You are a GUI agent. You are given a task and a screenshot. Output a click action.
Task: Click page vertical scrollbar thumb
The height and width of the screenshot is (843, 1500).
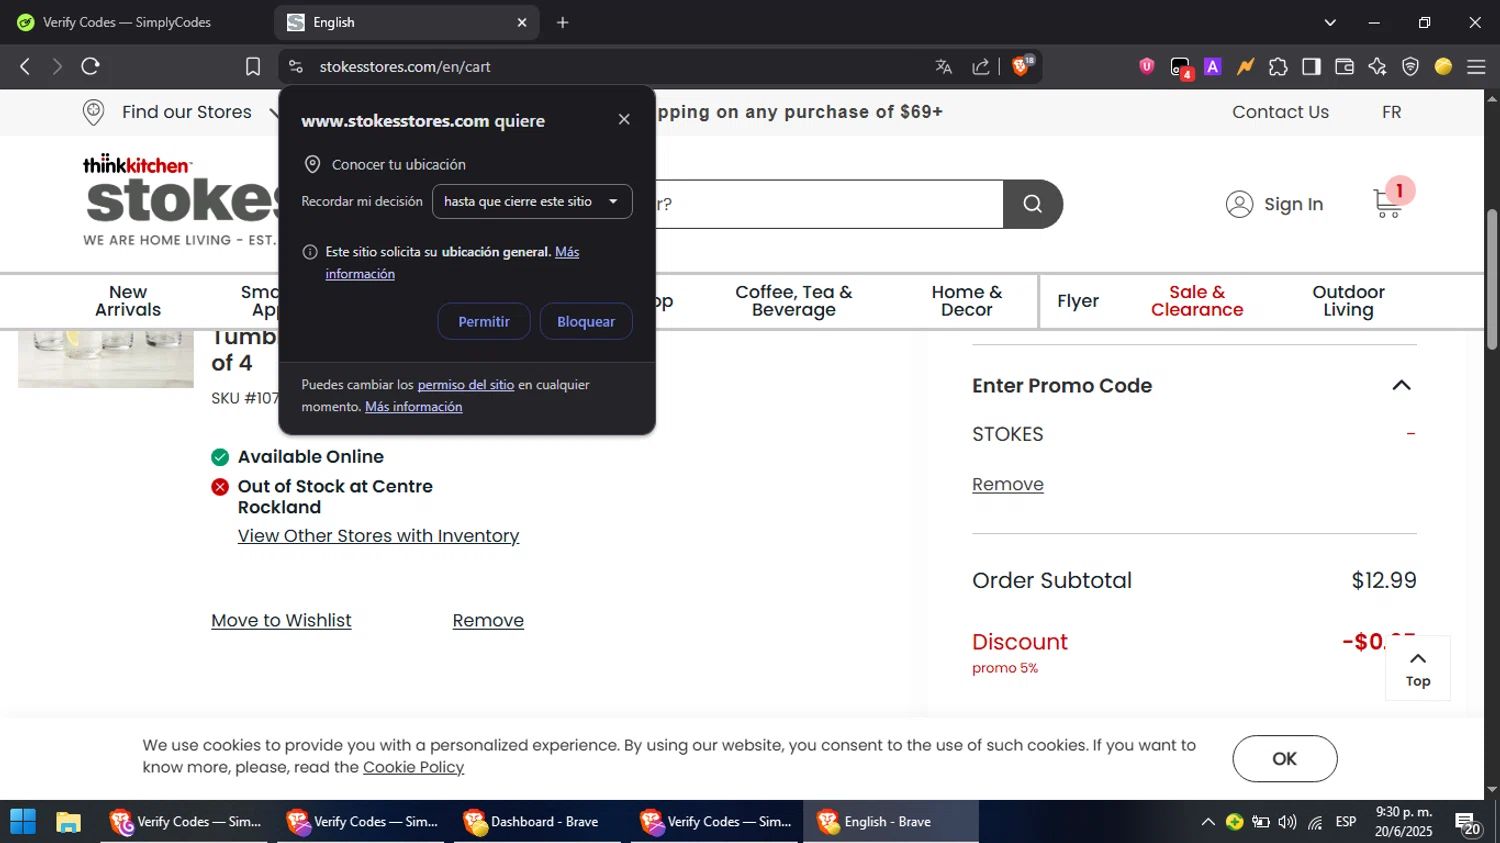point(1491,279)
